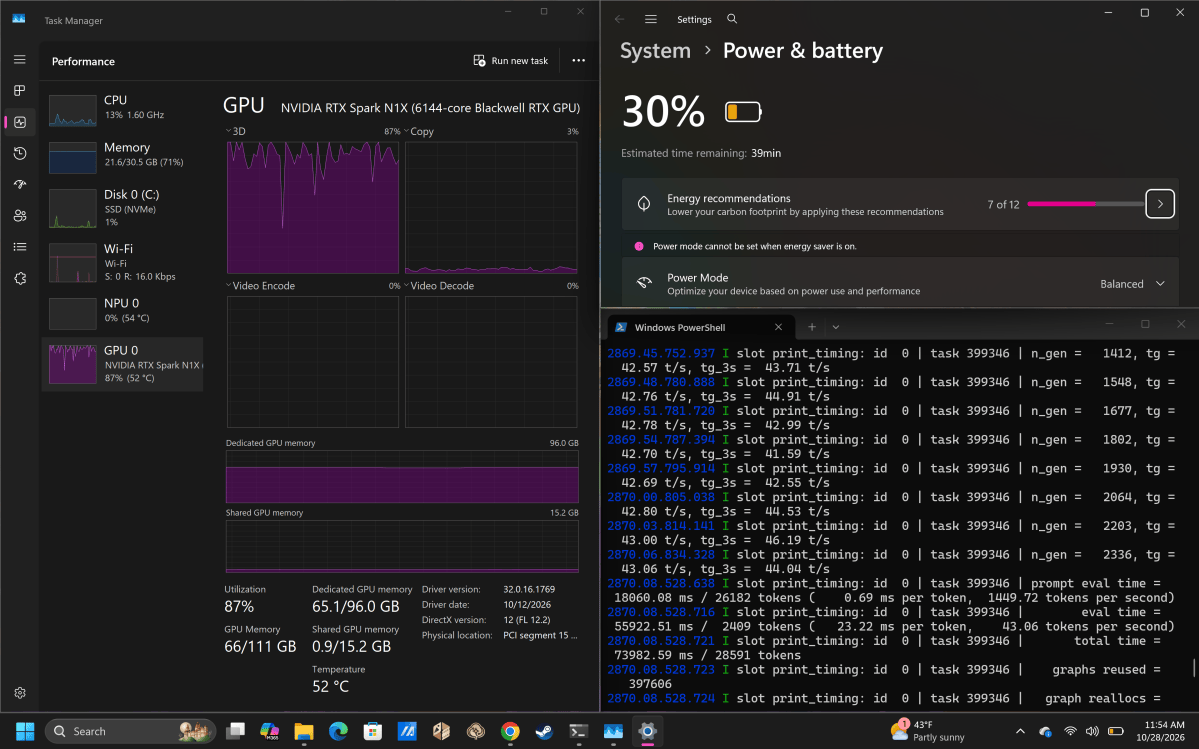Click the Energy recommendations leaf icon
The height and width of the screenshot is (749, 1199).
pos(644,204)
